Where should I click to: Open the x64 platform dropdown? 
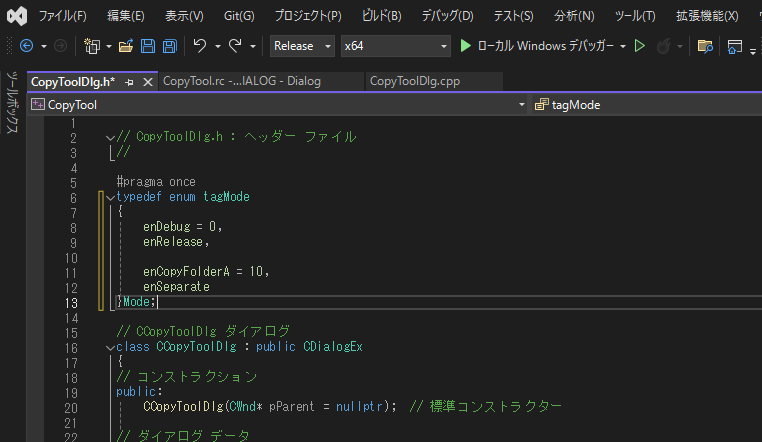[x=394, y=46]
